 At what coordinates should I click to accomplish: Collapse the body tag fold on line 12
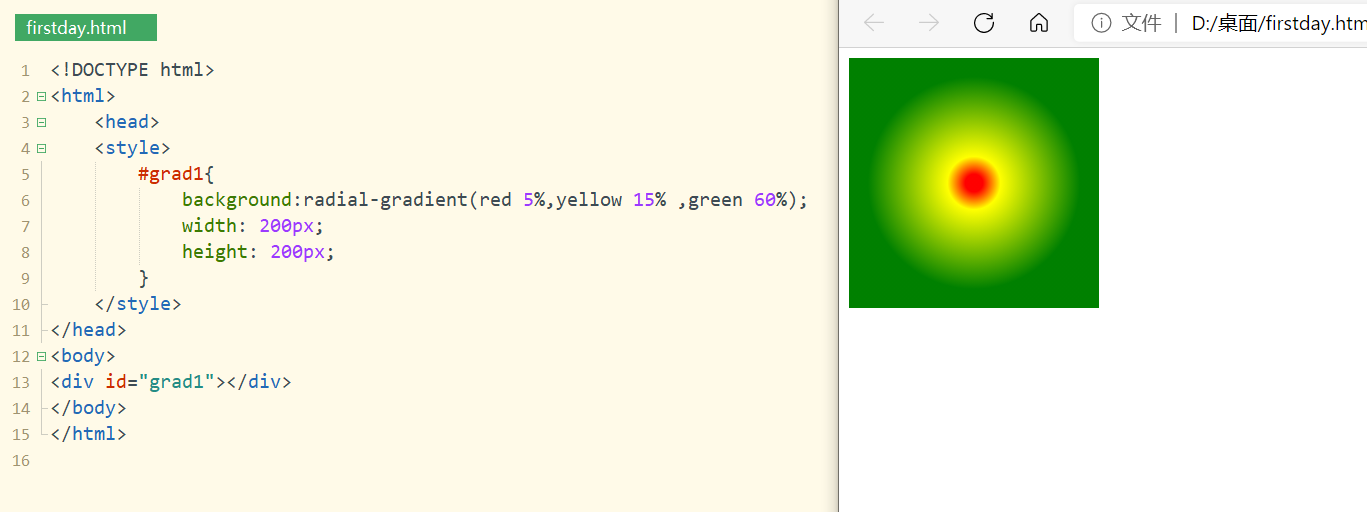(41, 357)
